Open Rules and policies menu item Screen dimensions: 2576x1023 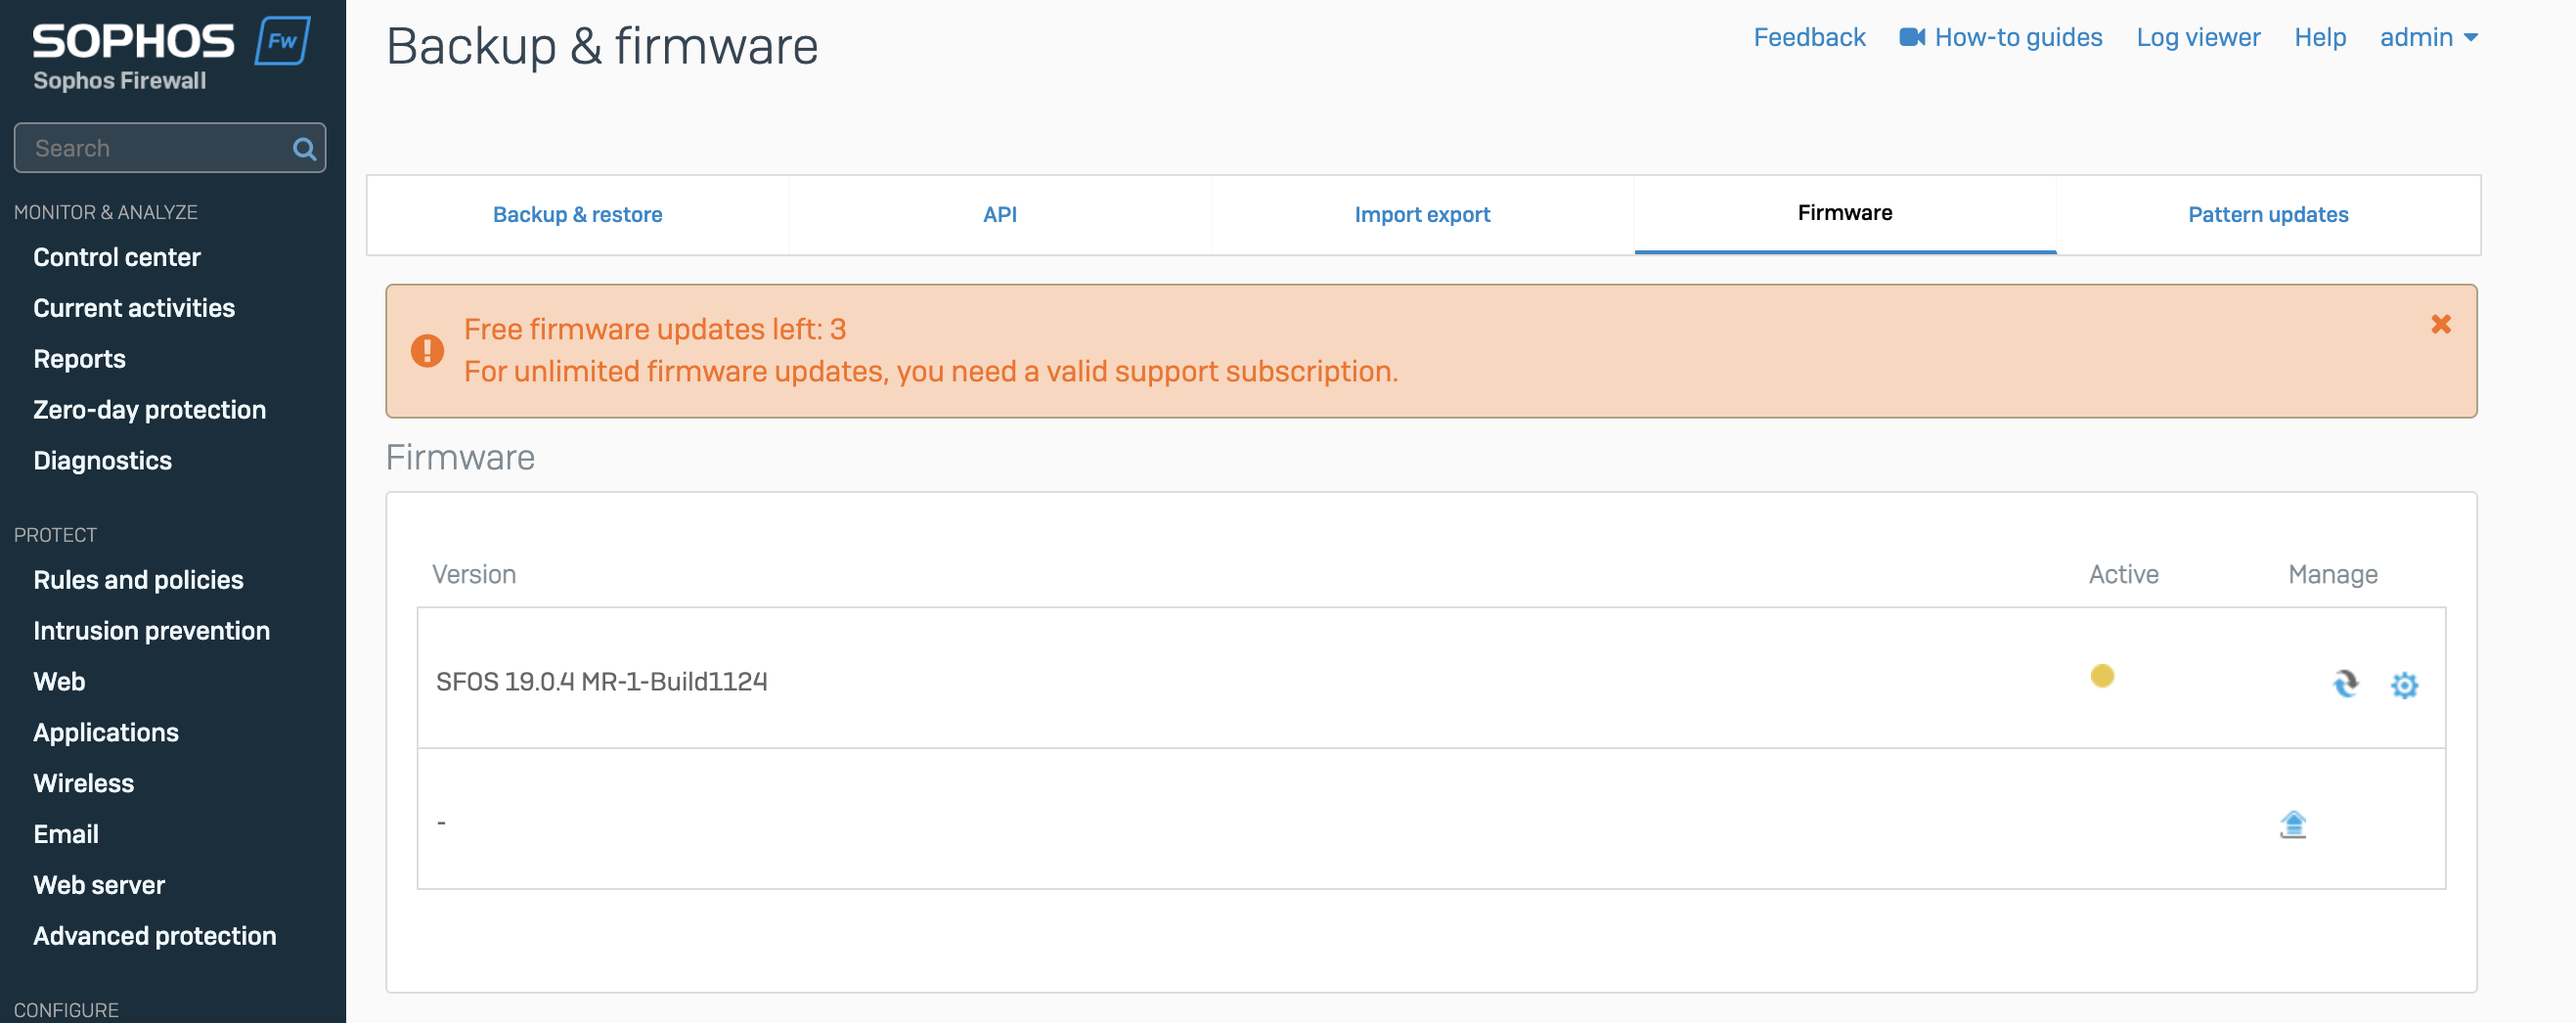click(x=138, y=580)
